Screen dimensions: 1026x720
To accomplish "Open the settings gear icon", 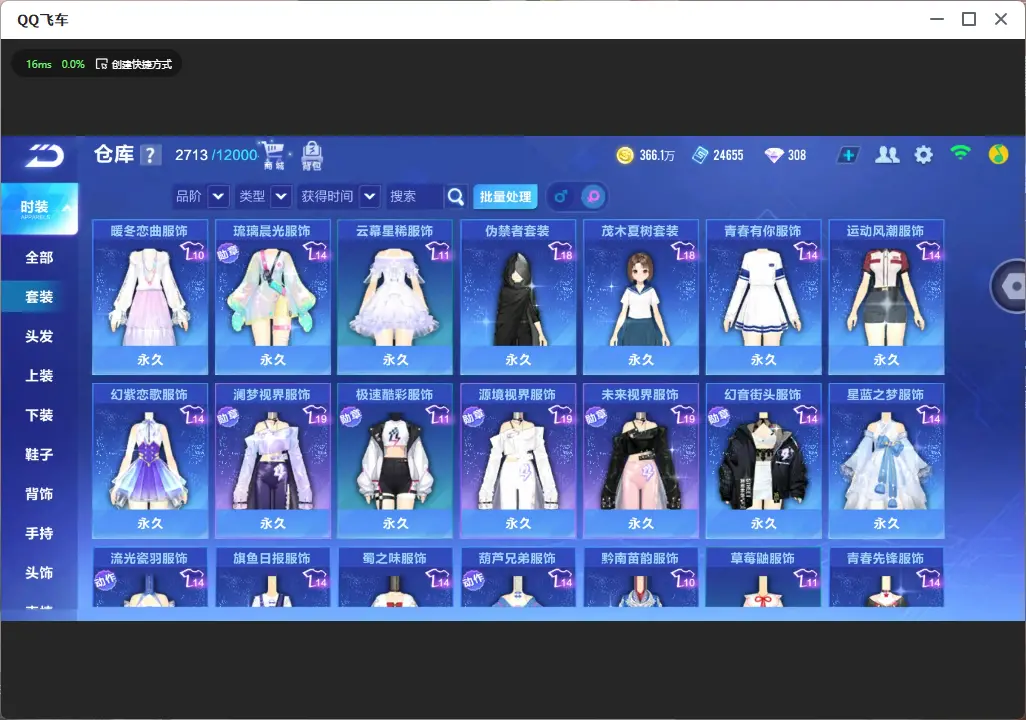I will 923,155.
